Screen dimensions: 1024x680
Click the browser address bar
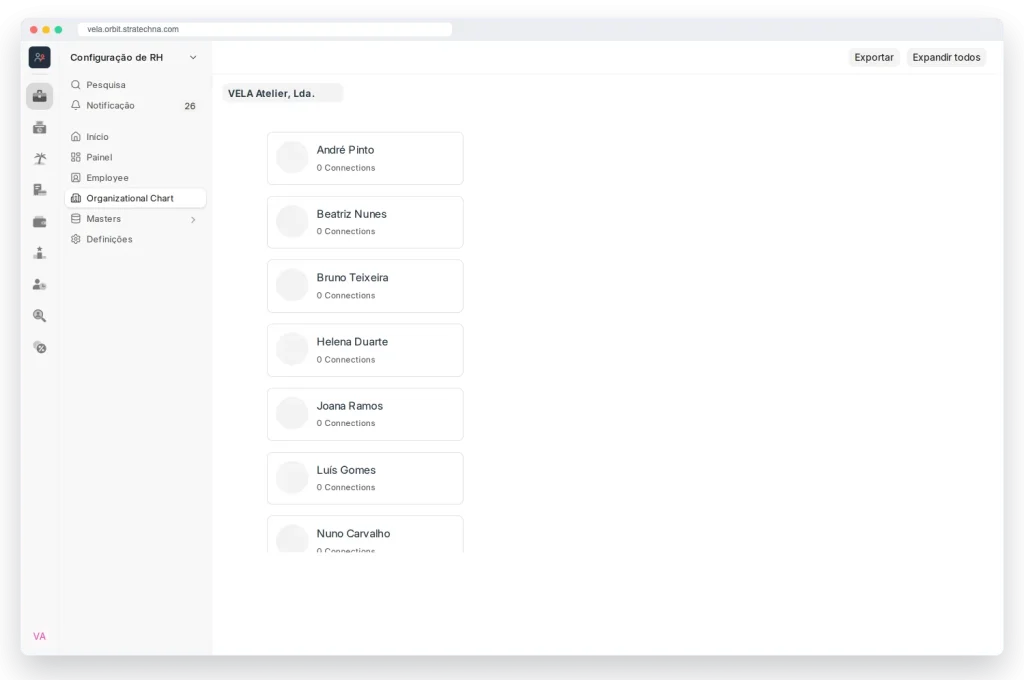point(264,29)
